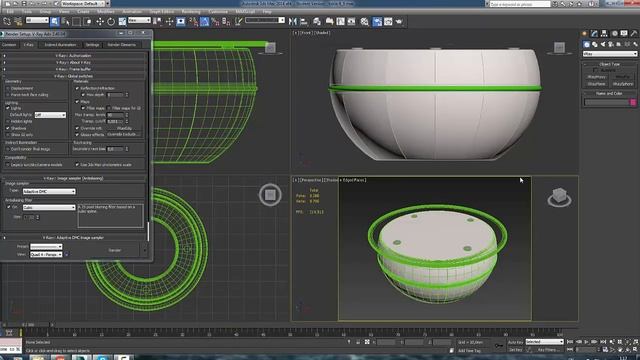Select Lights category in Create panel
The height and width of the screenshot is (360, 640).
pyautogui.click(x=603, y=44)
